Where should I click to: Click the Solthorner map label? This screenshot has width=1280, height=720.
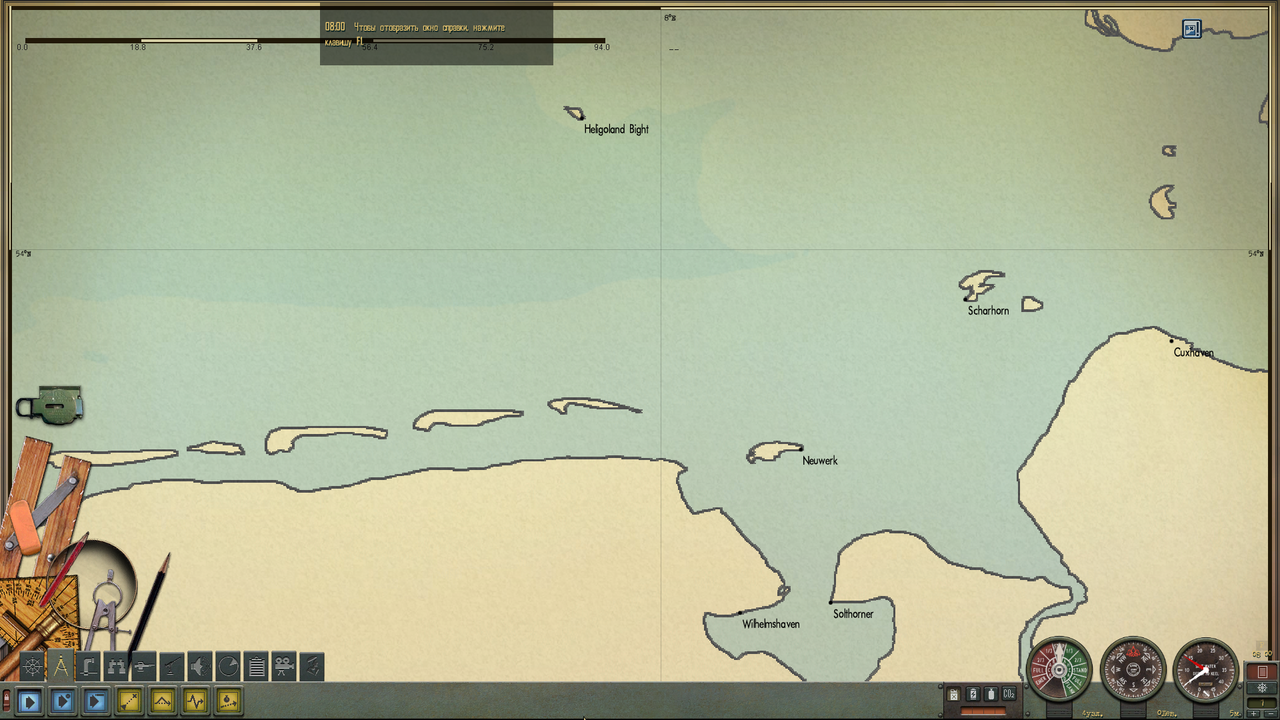tap(853, 613)
